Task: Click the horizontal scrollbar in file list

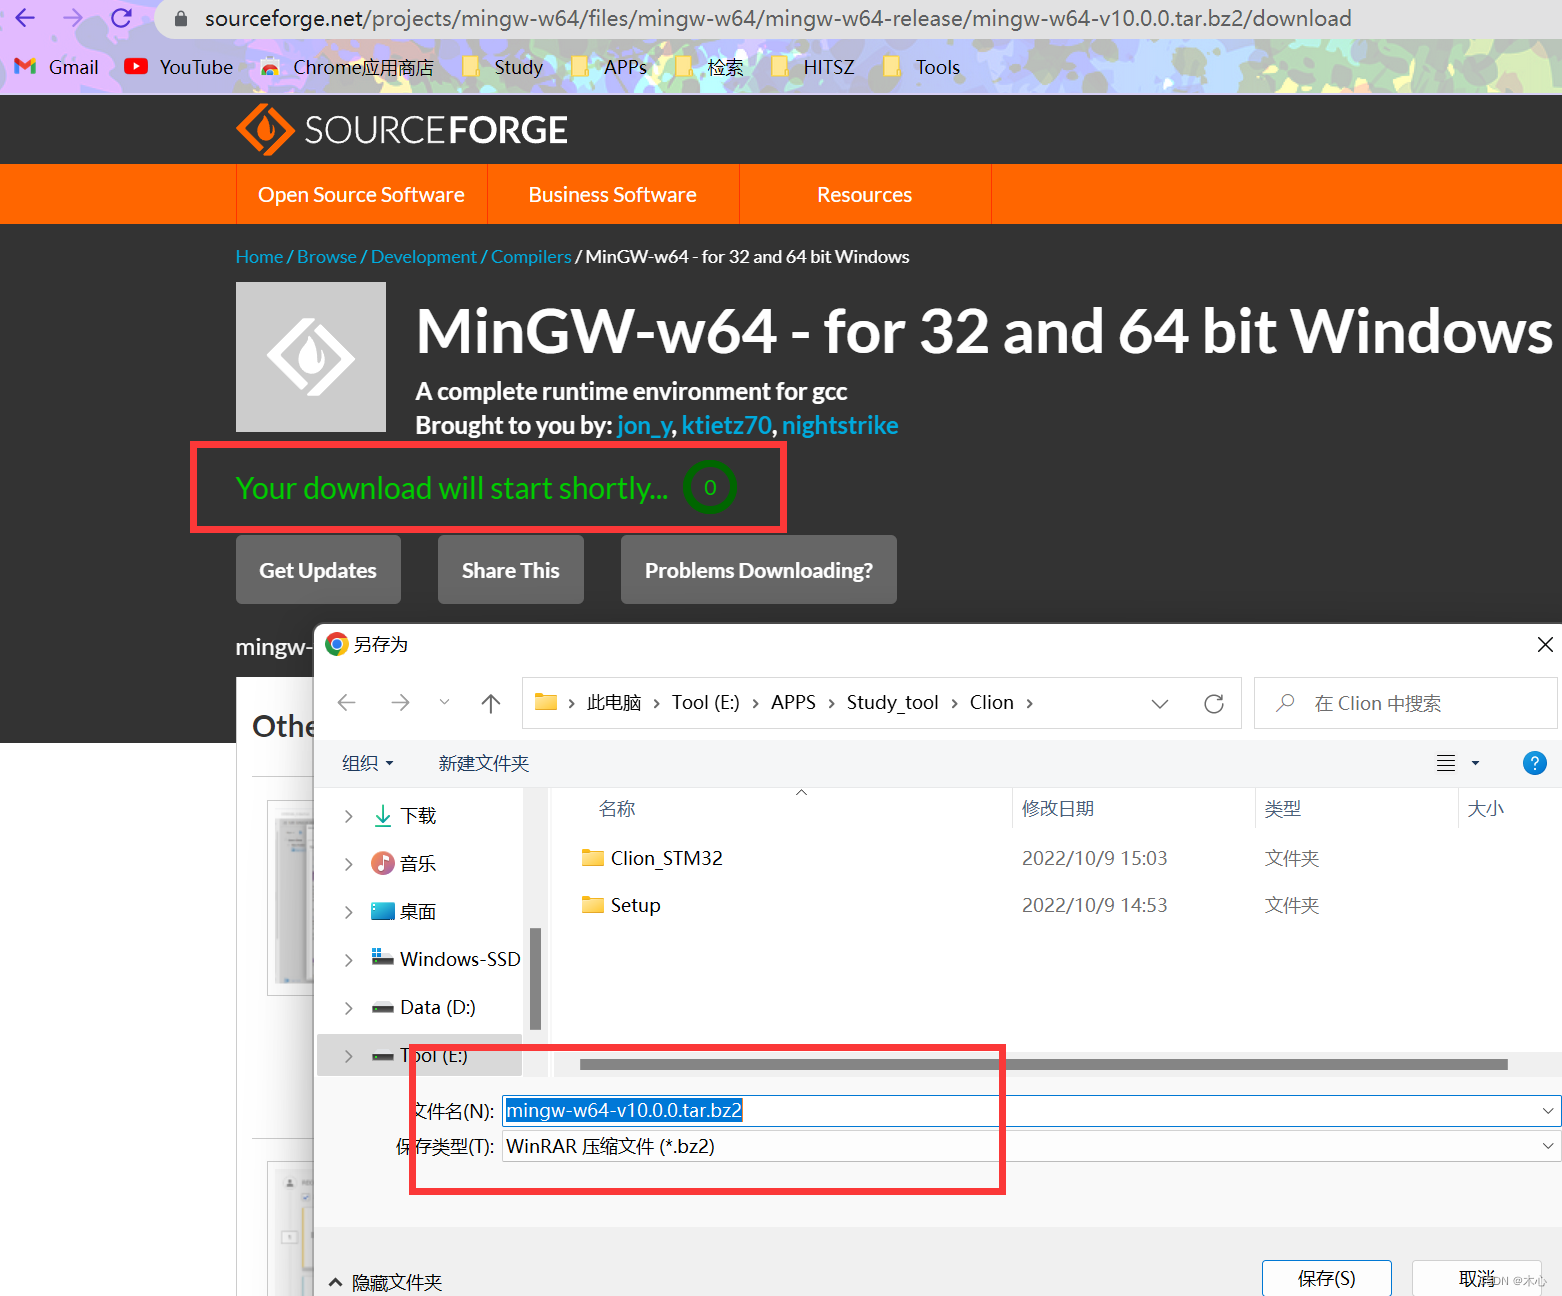Action: (x=1044, y=1064)
